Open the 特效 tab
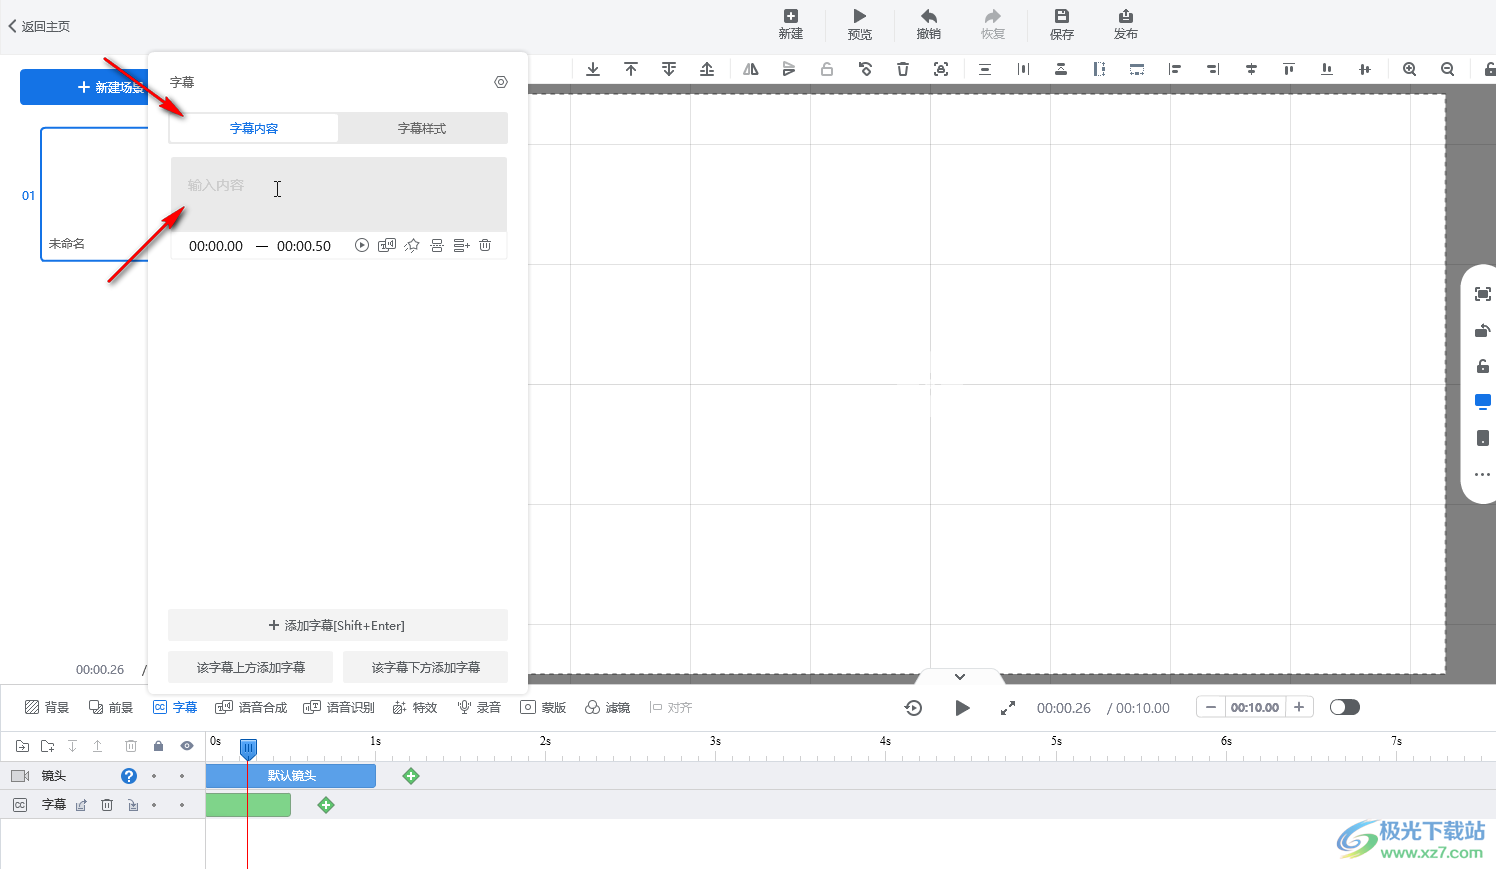Image resolution: width=1496 pixels, height=869 pixels. pos(415,707)
